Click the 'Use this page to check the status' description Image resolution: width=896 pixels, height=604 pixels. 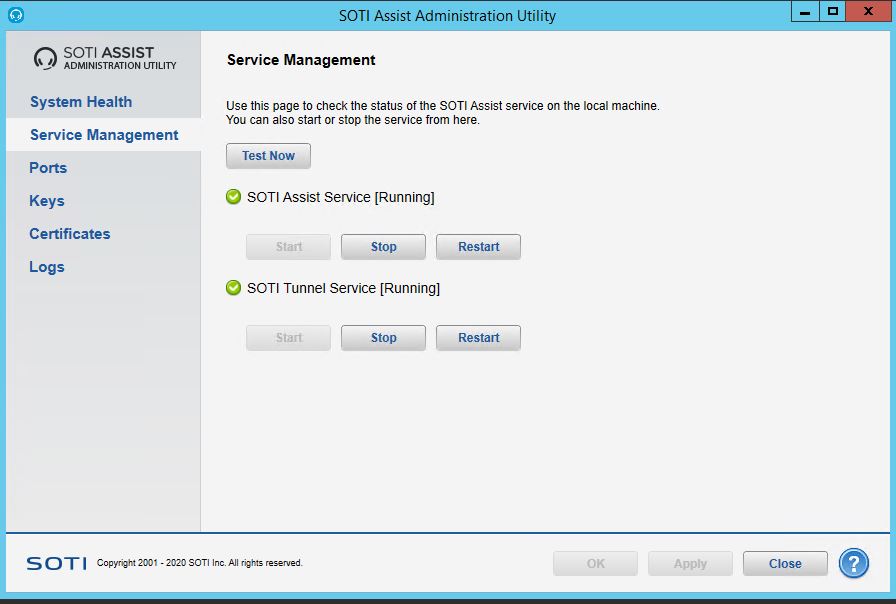tap(443, 113)
